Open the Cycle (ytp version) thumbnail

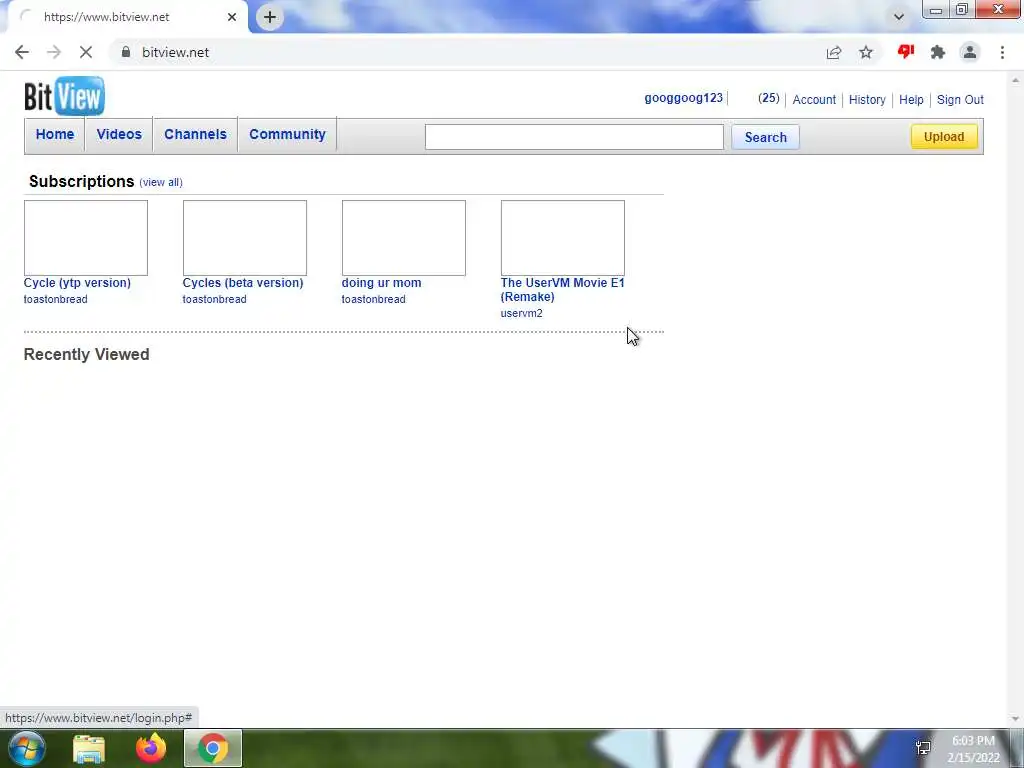pos(86,238)
